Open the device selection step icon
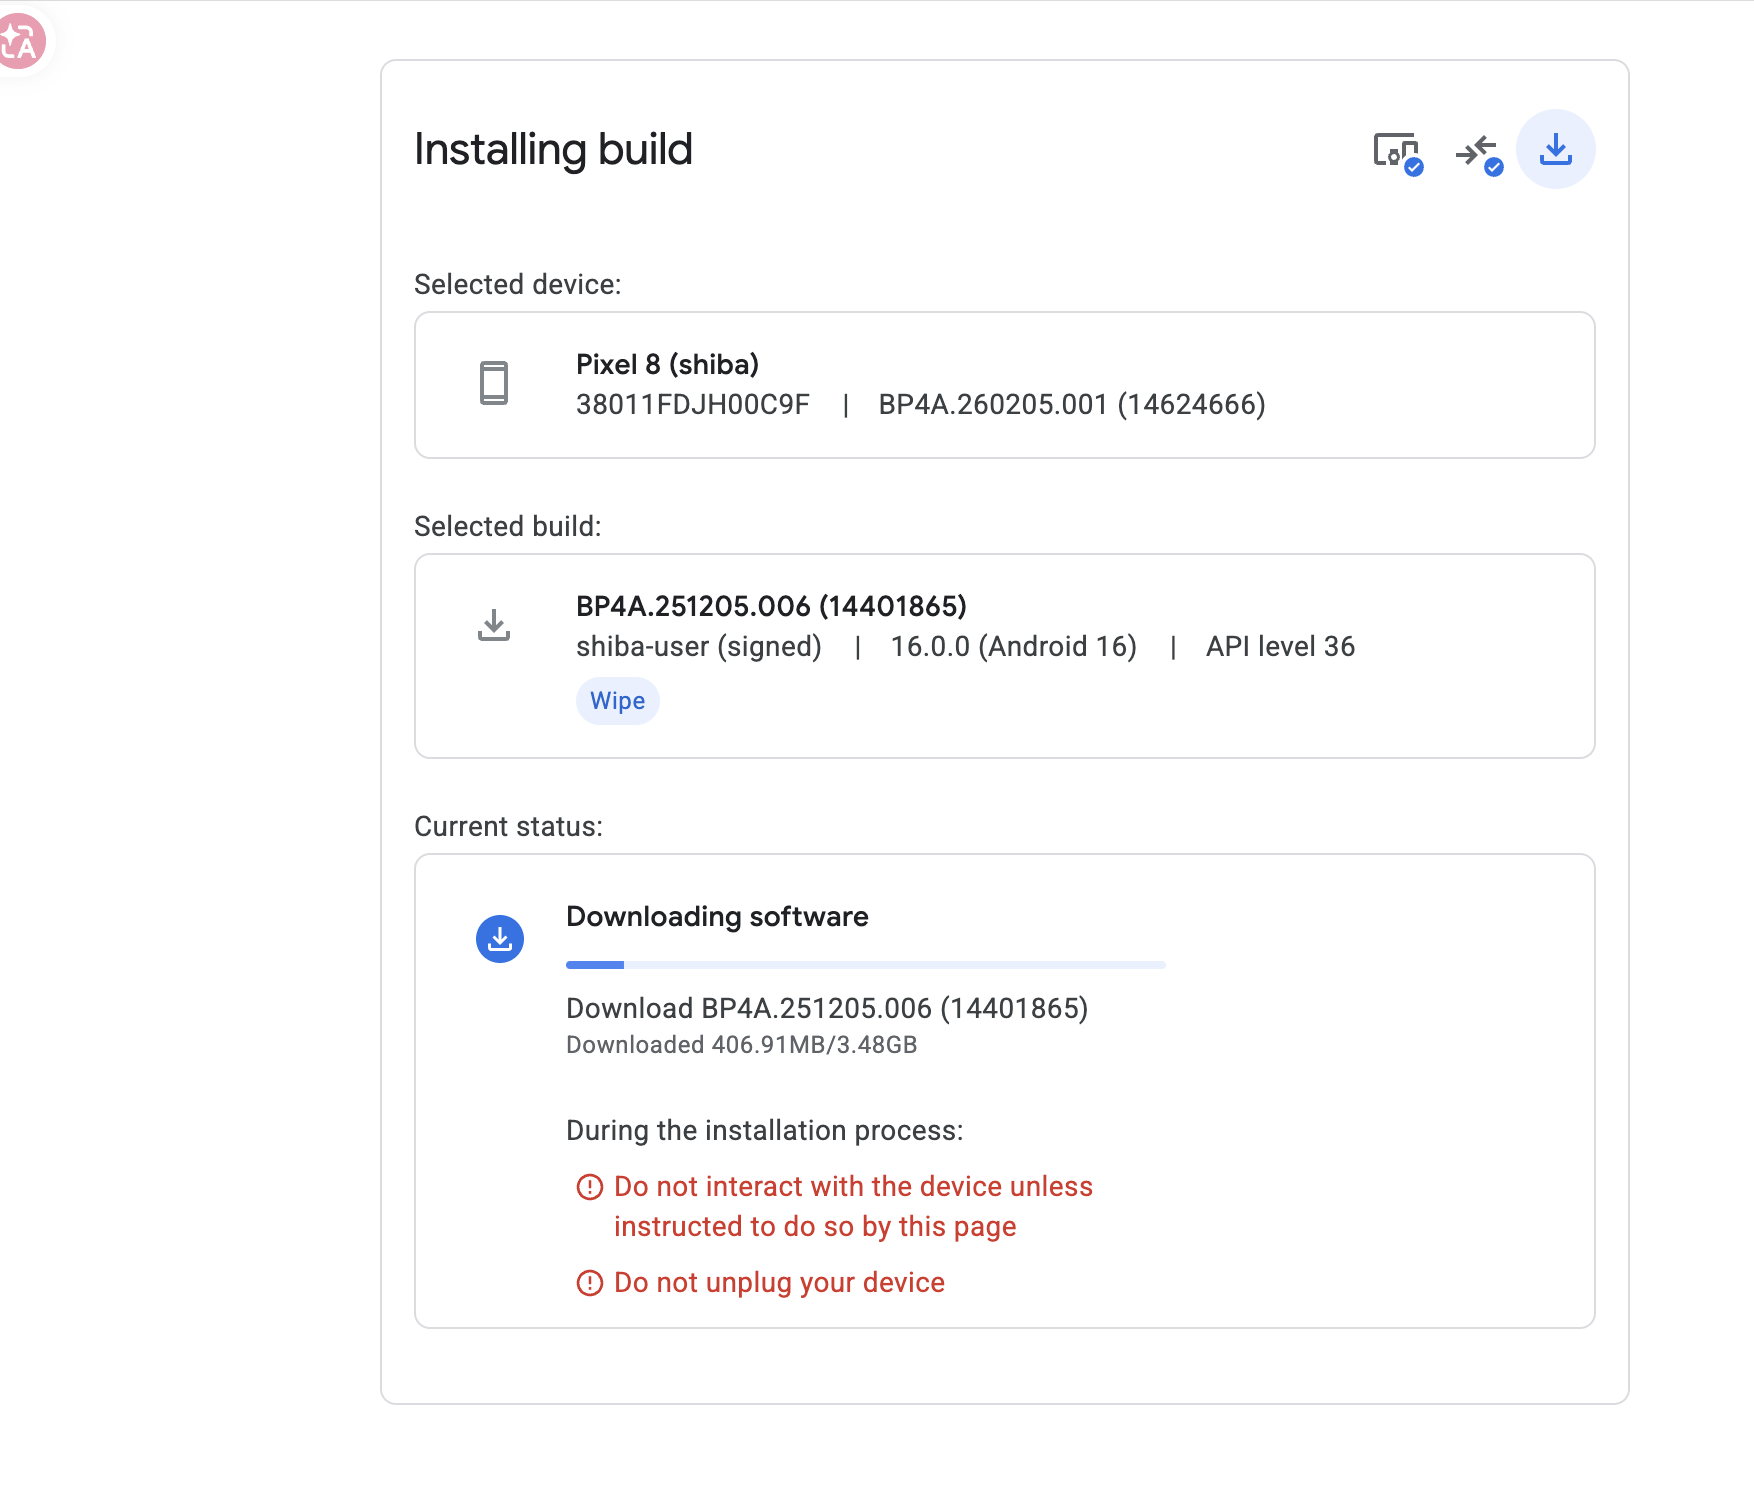The image size is (1754, 1494). tap(1397, 151)
